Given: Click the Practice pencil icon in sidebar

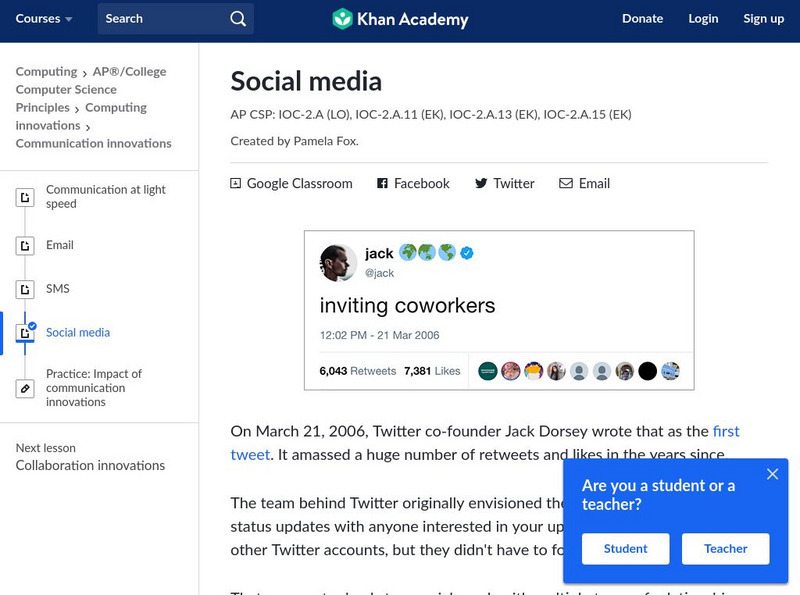Looking at the screenshot, I should [x=25, y=388].
